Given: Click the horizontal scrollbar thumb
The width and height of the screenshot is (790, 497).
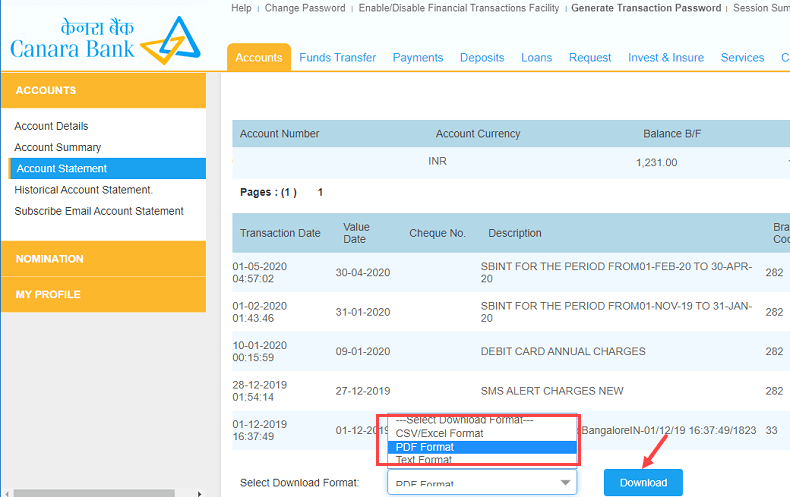Looking at the screenshot, I should tap(94, 493).
